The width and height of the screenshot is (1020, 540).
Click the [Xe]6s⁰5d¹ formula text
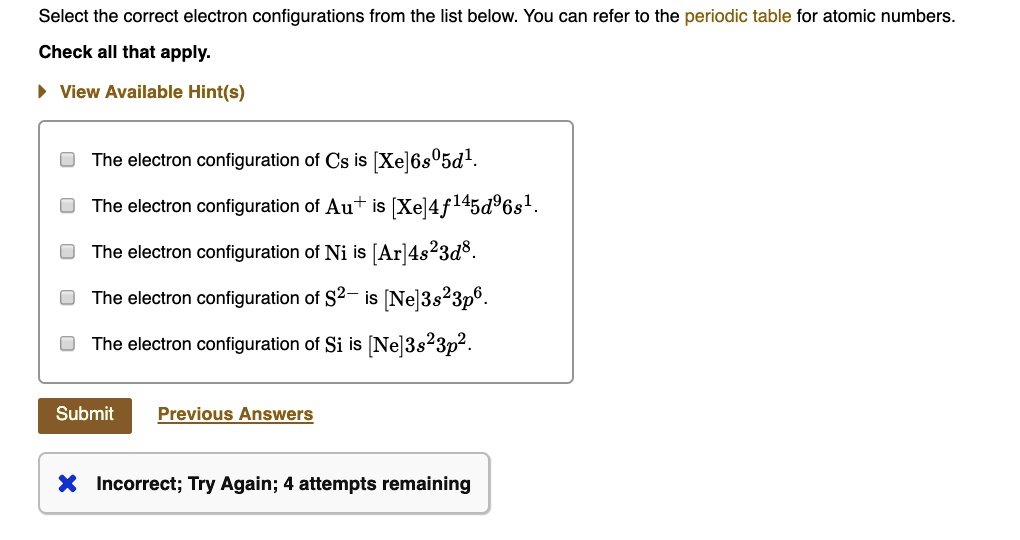pyautogui.click(x=425, y=160)
